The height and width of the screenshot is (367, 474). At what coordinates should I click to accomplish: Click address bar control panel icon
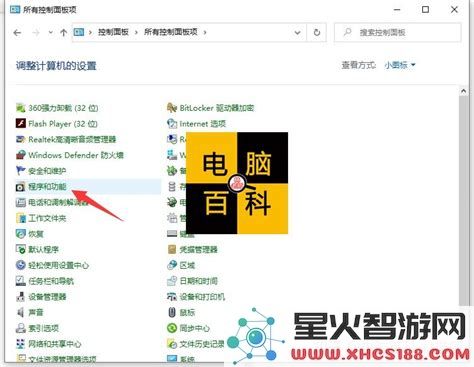point(79,32)
